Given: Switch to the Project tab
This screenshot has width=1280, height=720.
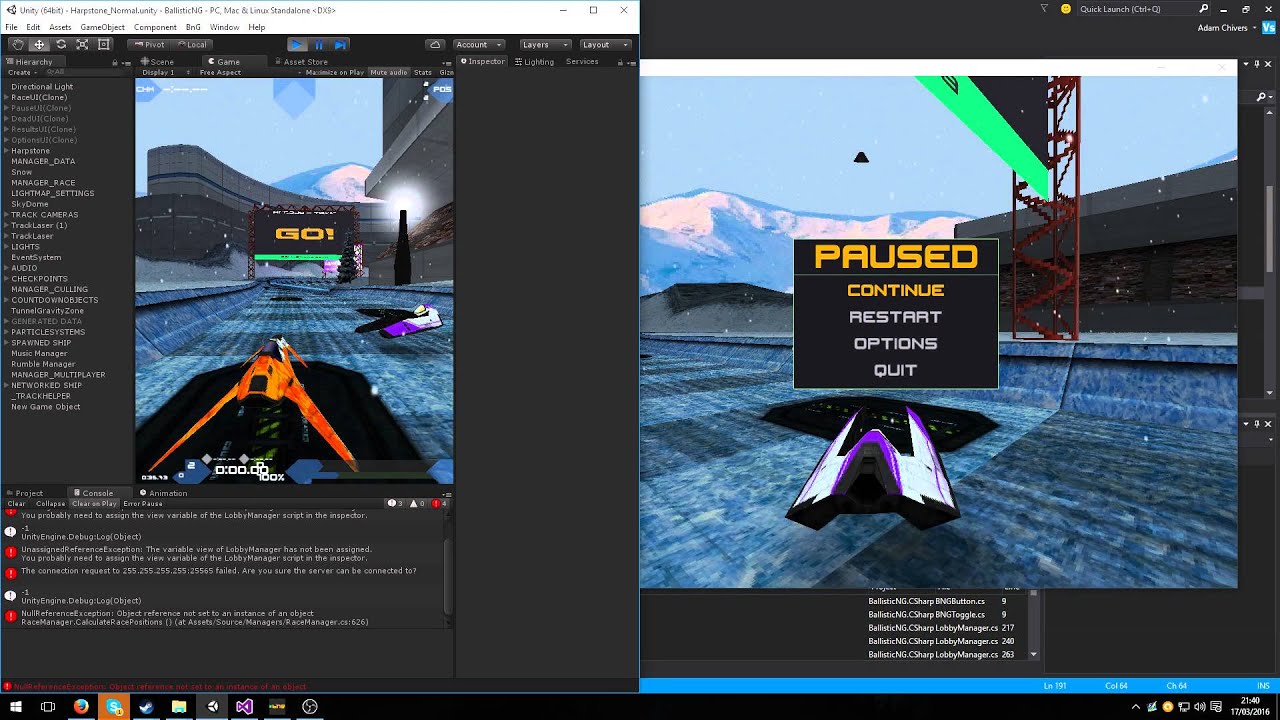Looking at the screenshot, I should (24, 493).
